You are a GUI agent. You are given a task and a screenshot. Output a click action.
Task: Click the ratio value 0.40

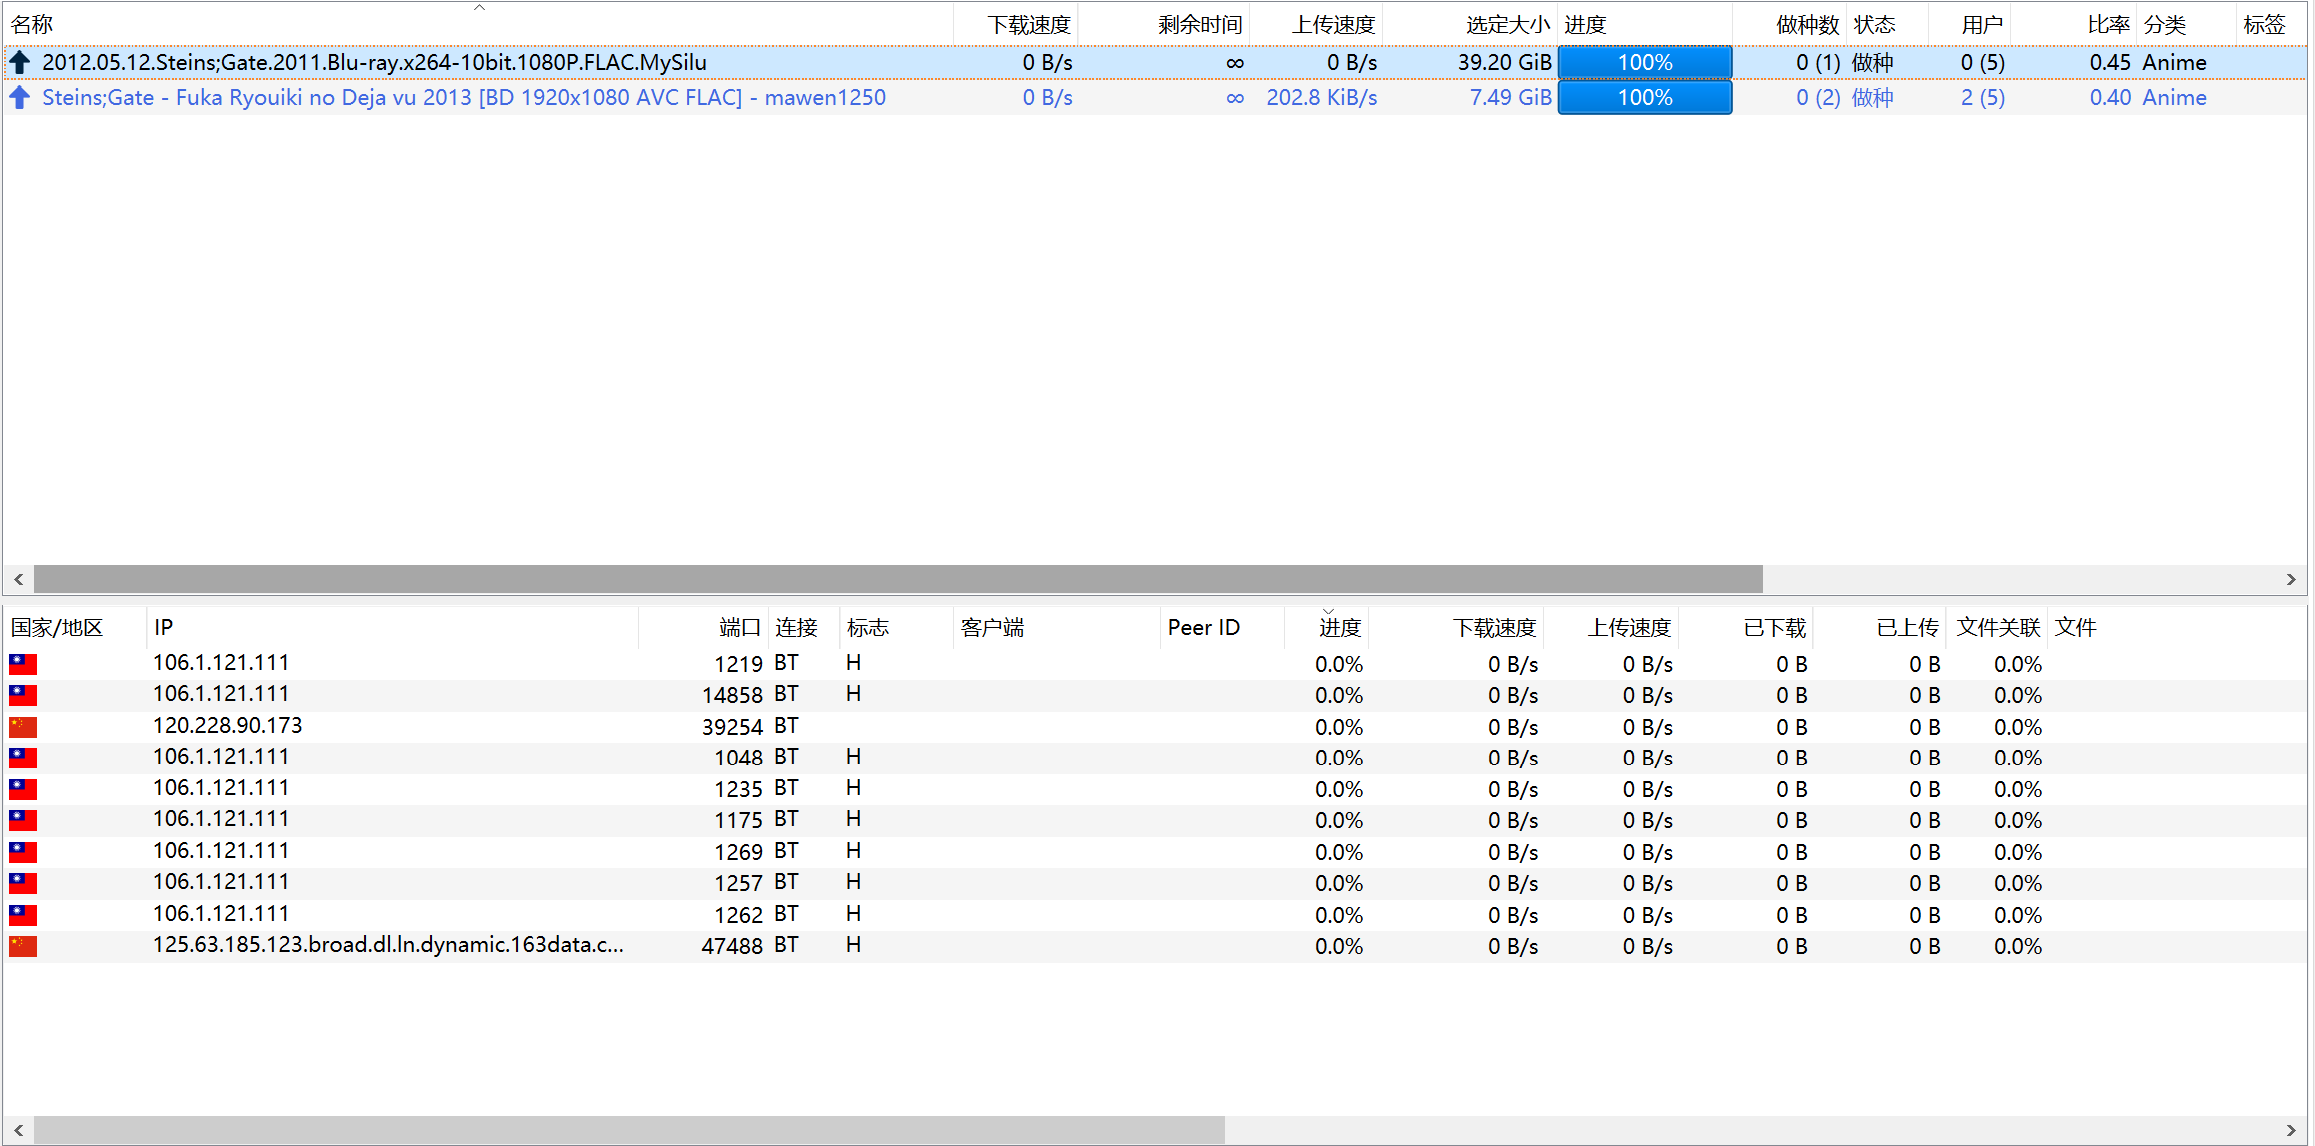[x=2110, y=97]
